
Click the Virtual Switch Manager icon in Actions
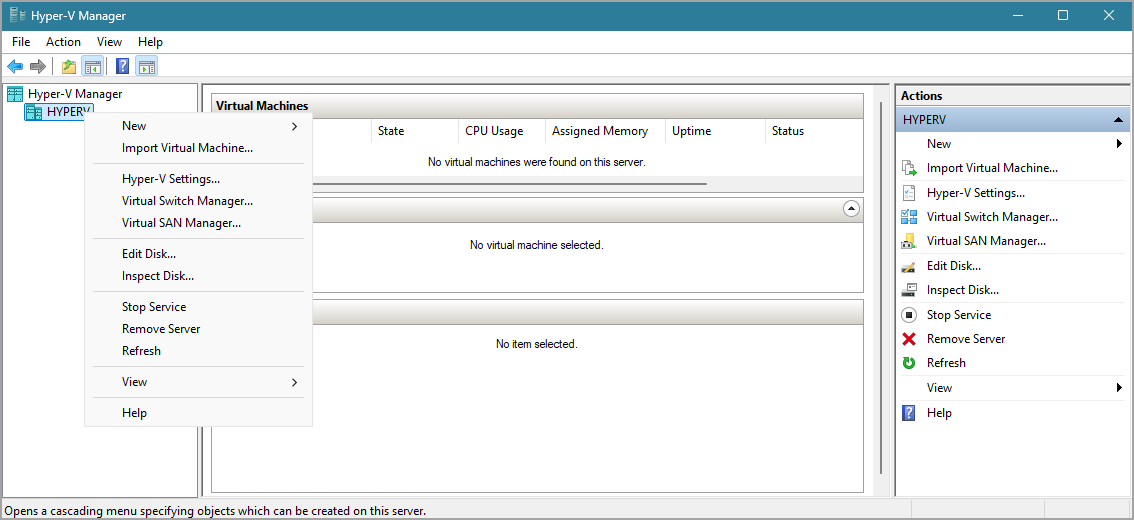[x=909, y=217]
